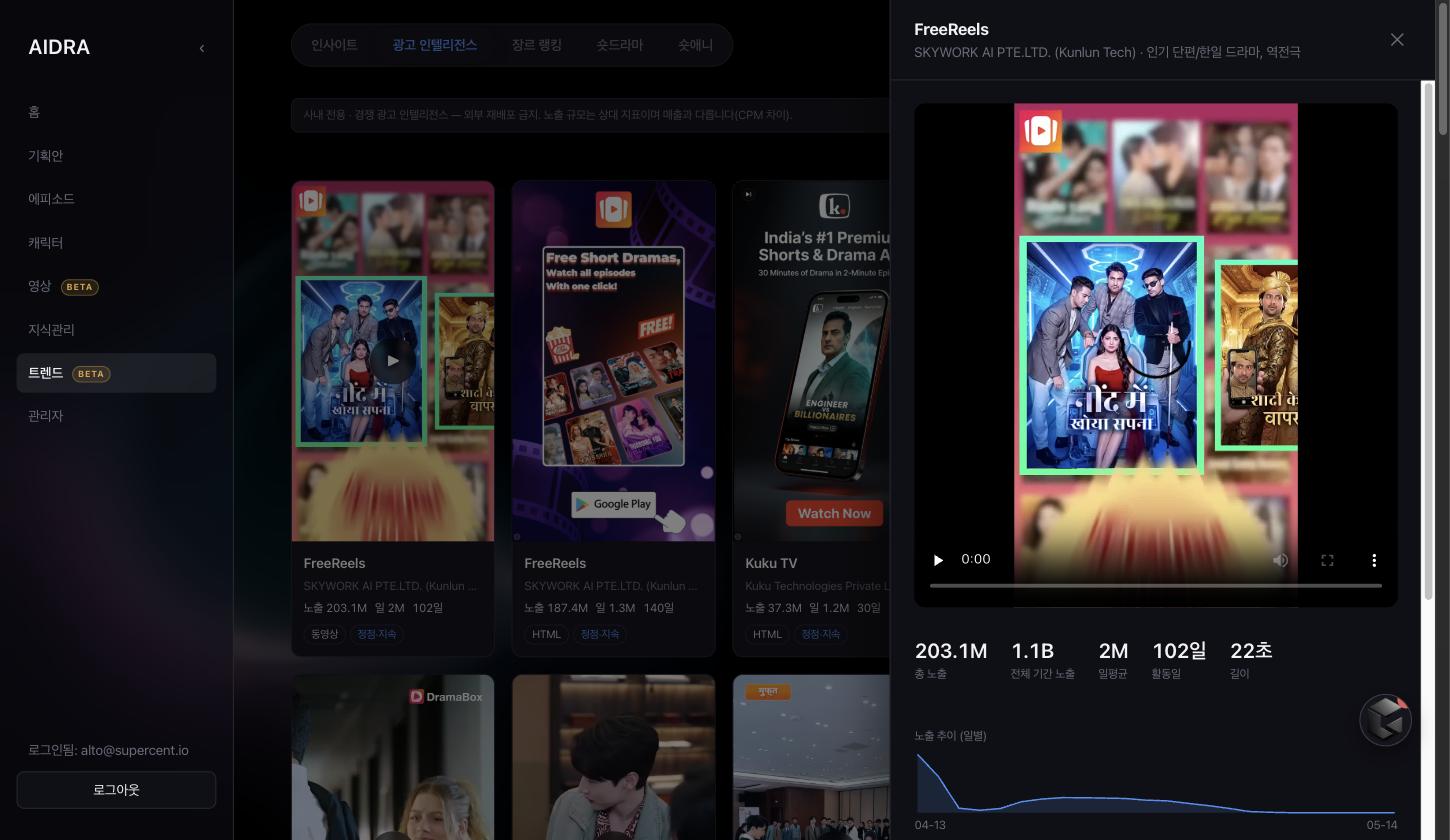The width and height of the screenshot is (1450, 840).
Task: Open the video's more options menu
Action: click(x=1374, y=560)
